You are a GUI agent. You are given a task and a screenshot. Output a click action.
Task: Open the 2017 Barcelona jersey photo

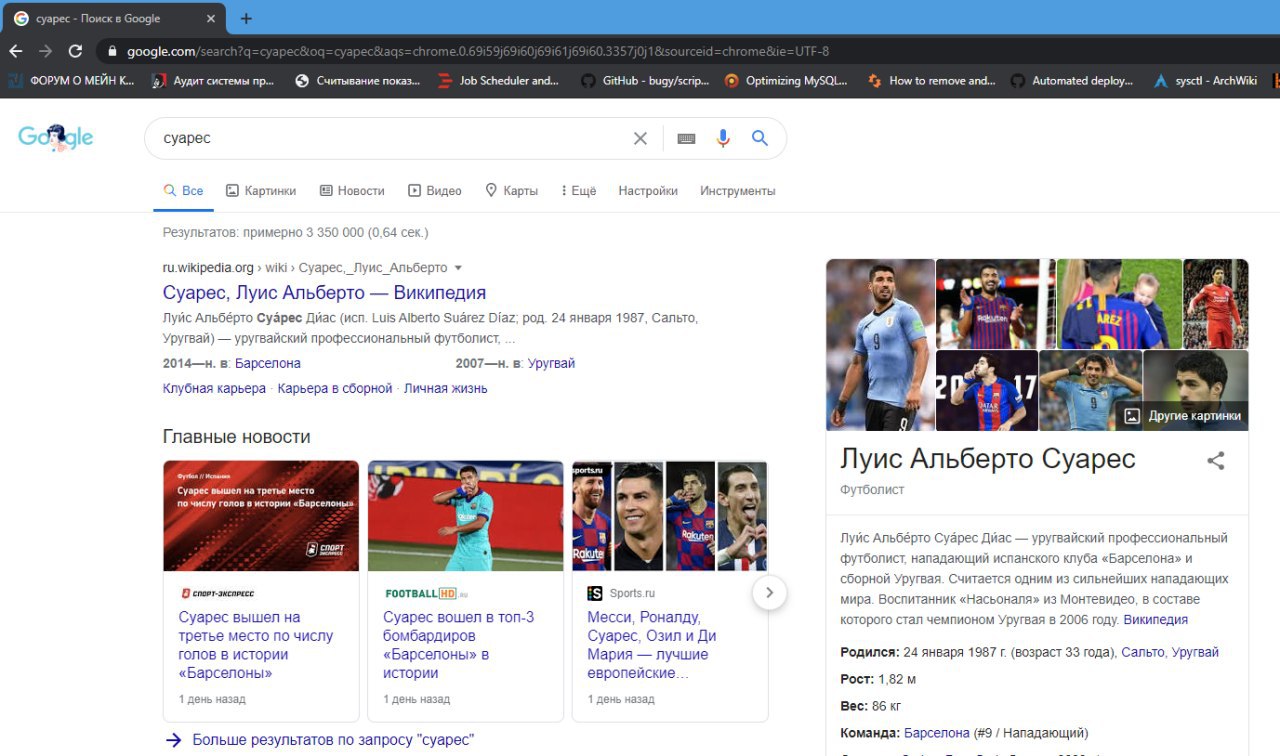click(986, 391)
